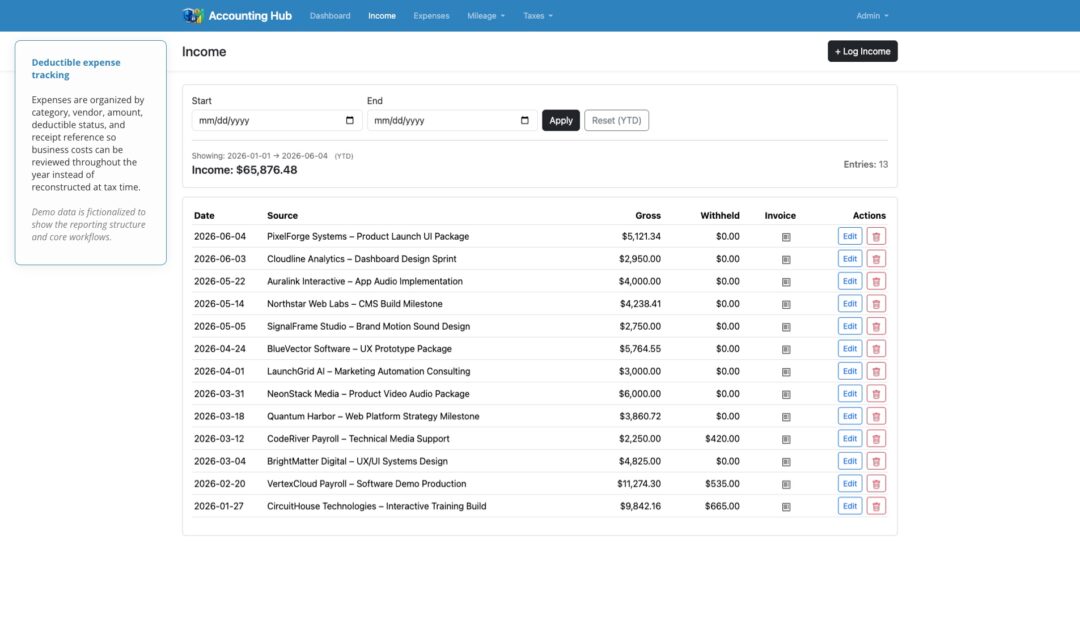View invoice icon for LaunchGrid AI row
The height and width of the screenshot is (621, 1080).
click(x=786, y=372)
